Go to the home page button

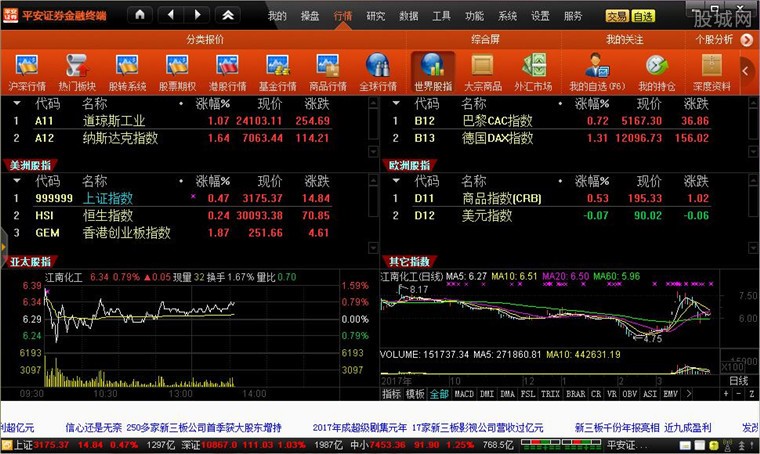[x=140, y=15]
